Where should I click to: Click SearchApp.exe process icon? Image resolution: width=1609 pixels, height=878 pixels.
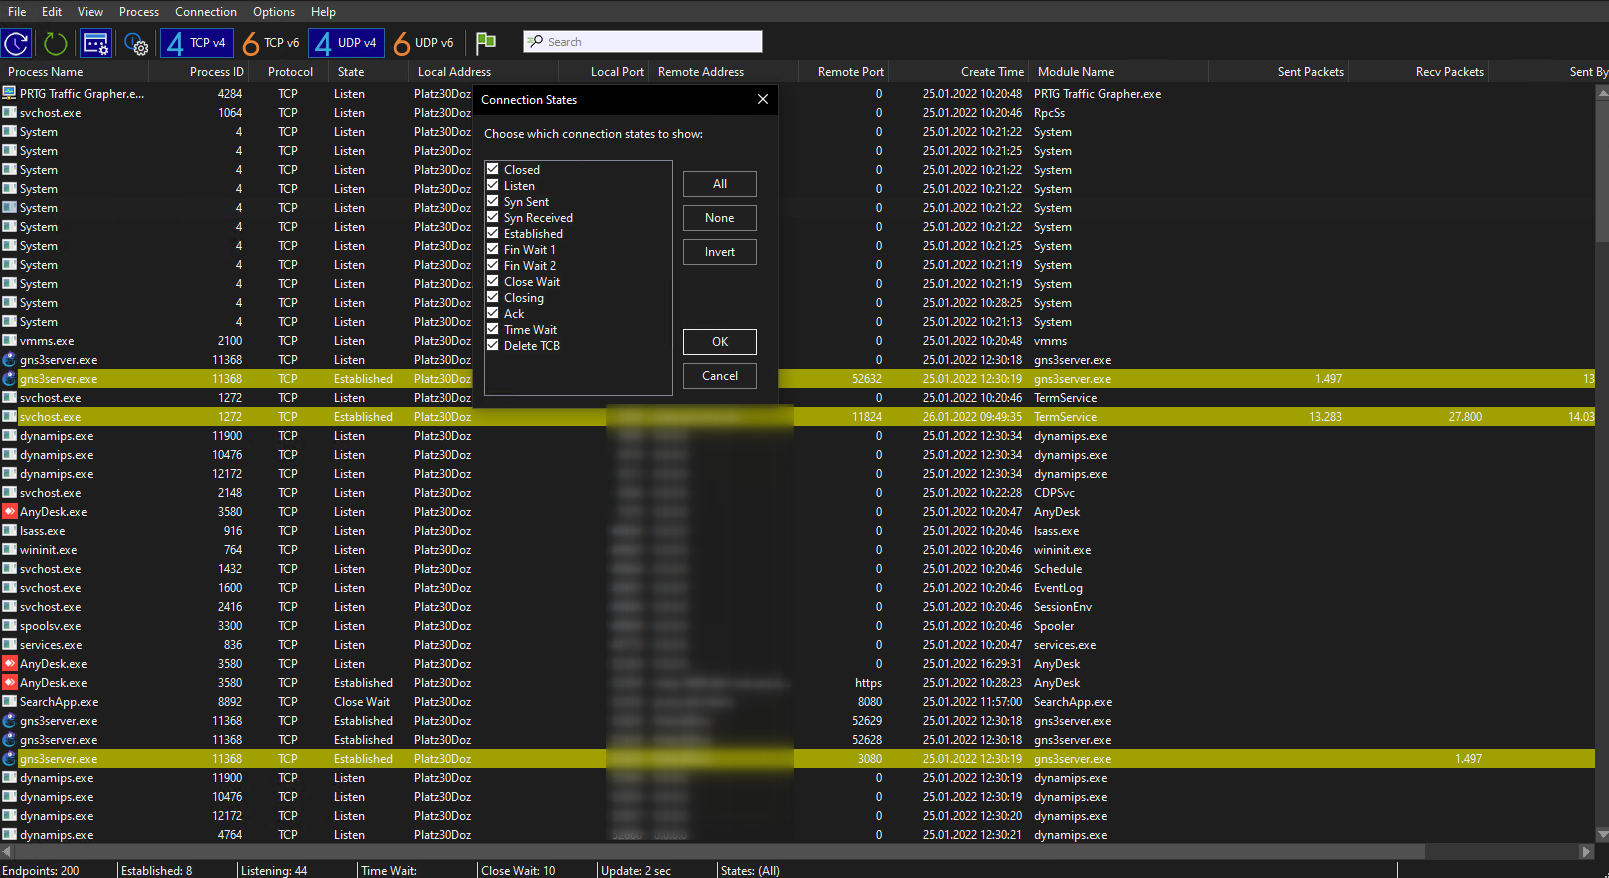[9, 701]
